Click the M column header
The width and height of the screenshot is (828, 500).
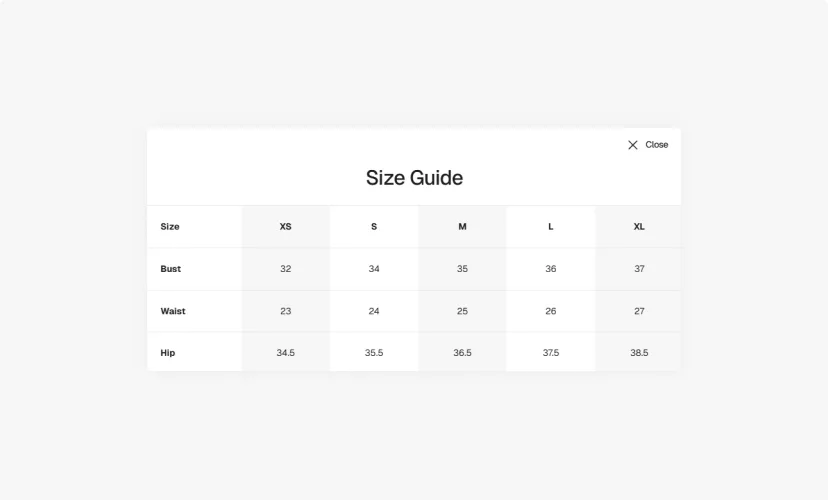(462, 227)
